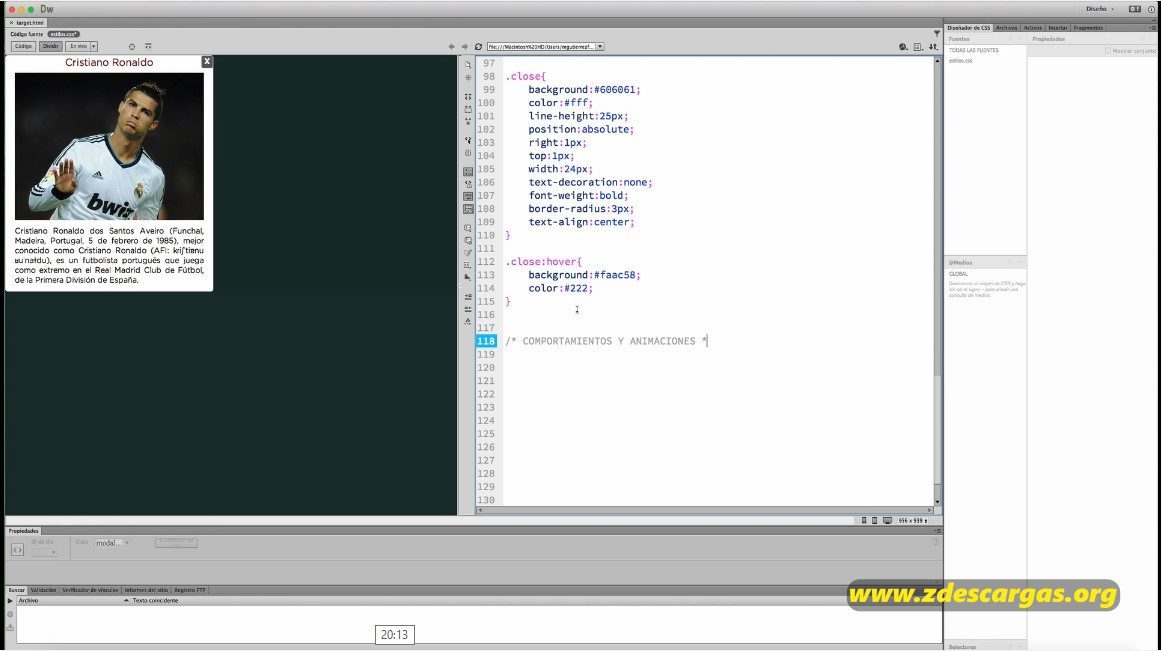The image size is (1161, 651).
Task: Click the info circle icon top right
Action: click(x=1151, y=9)
